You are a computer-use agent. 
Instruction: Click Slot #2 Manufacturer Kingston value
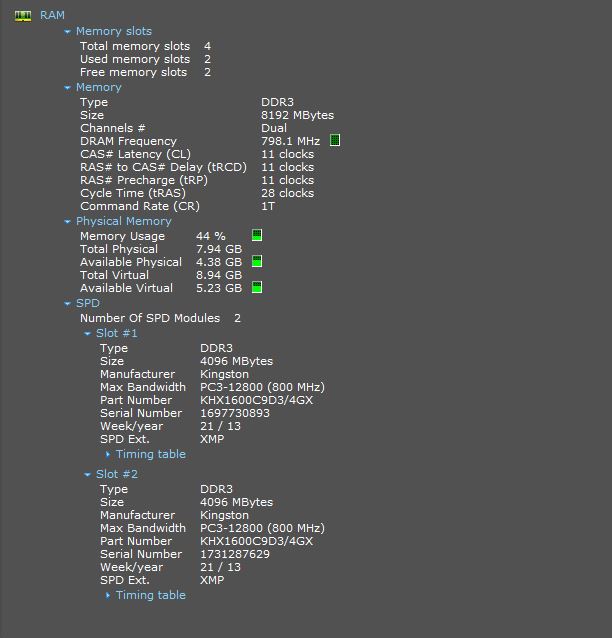tap(224, 516)
